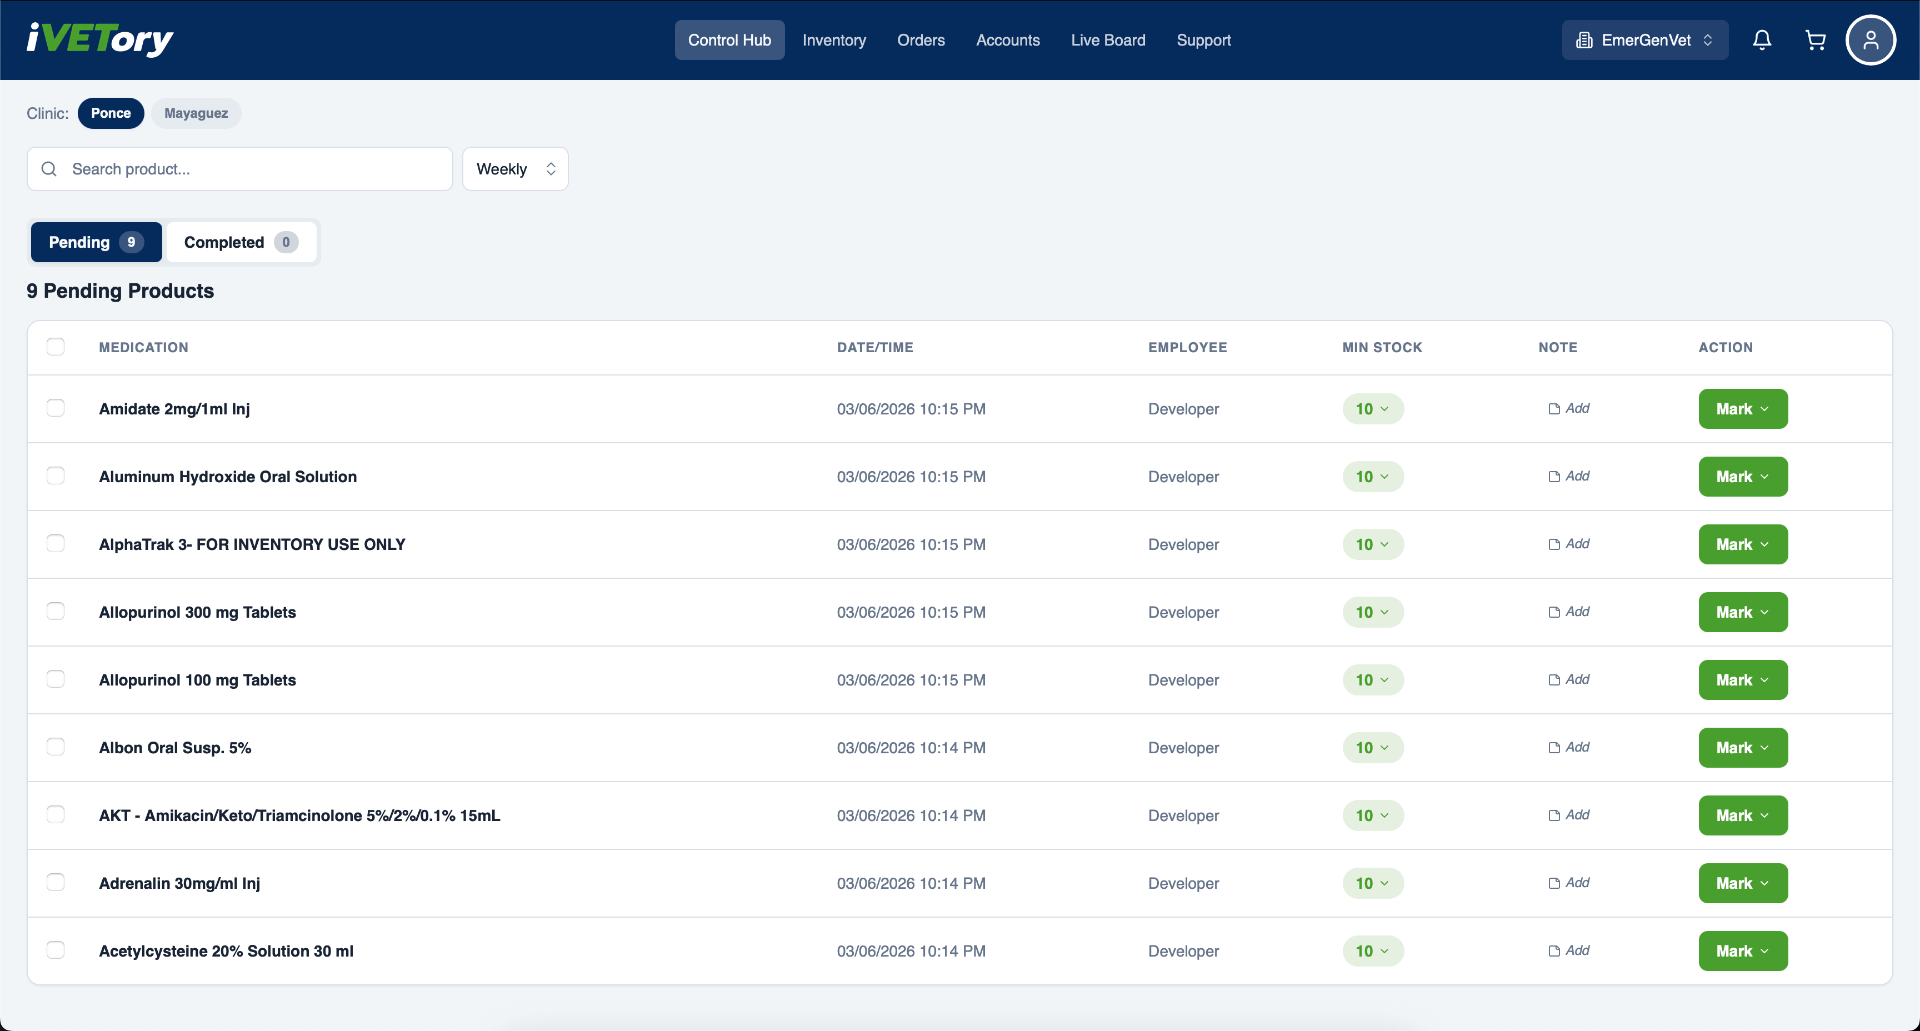1920x1031 pixels.
Task: Select the Ponce clinic
Action: click(111, 113)
